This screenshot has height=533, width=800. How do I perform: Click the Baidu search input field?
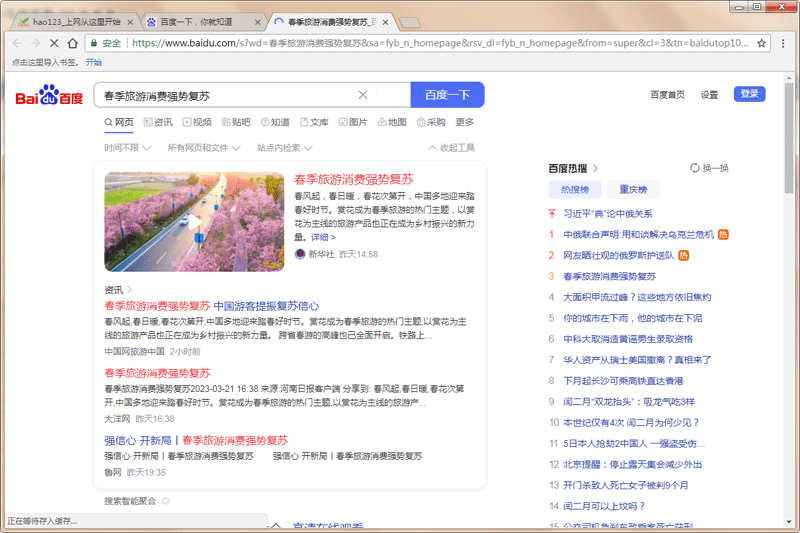(x=225, y=95)
